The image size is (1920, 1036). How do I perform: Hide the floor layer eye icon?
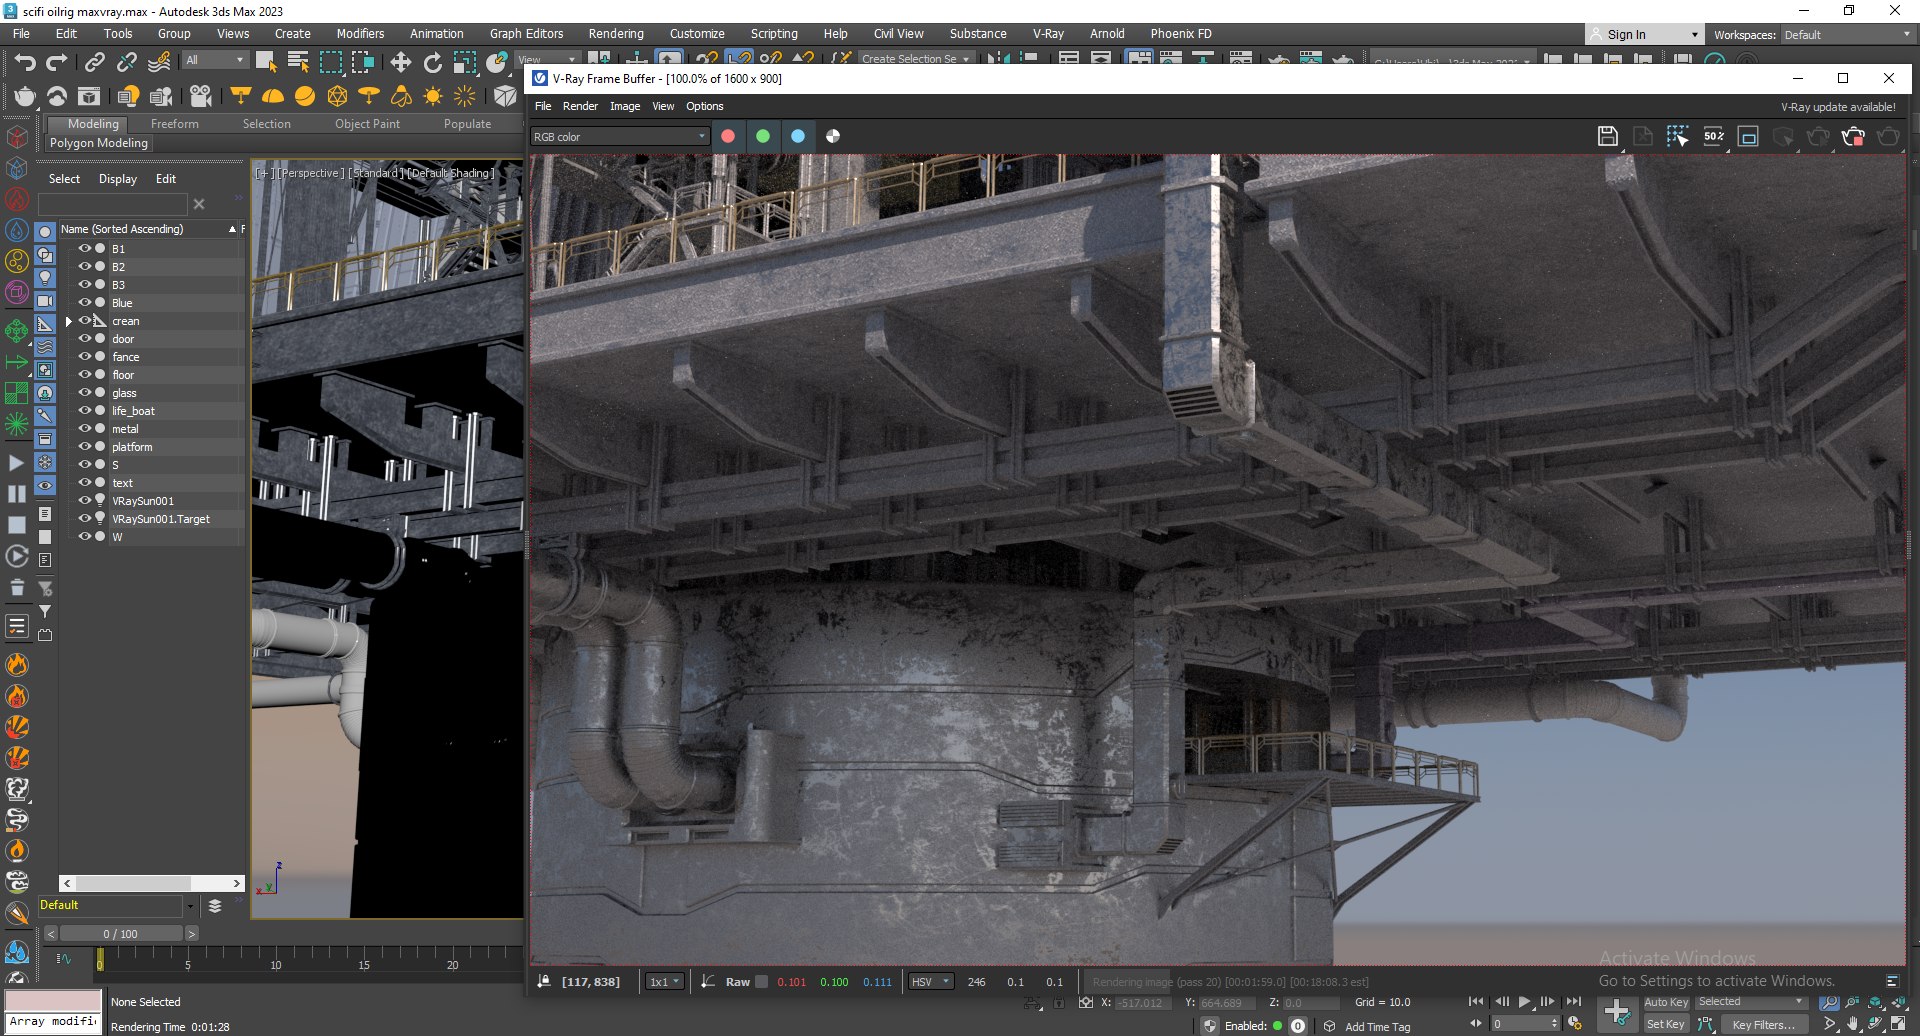click(x=85, y=375)
